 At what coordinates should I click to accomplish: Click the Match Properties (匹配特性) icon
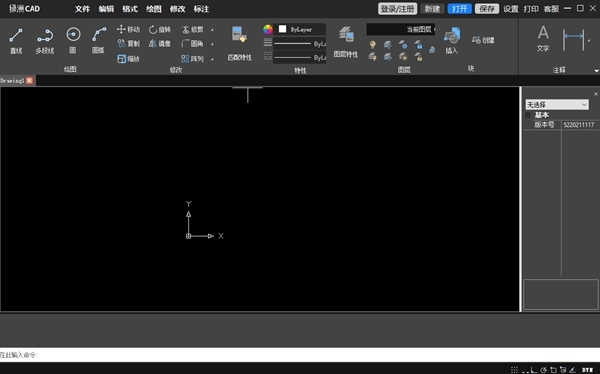[240, 34]
